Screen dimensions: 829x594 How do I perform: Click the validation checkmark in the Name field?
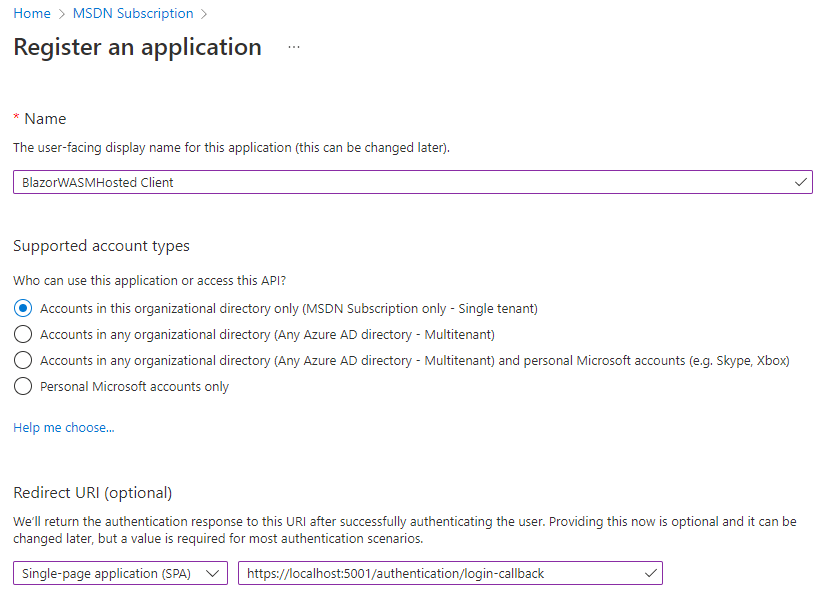click(x=800, y=182)
